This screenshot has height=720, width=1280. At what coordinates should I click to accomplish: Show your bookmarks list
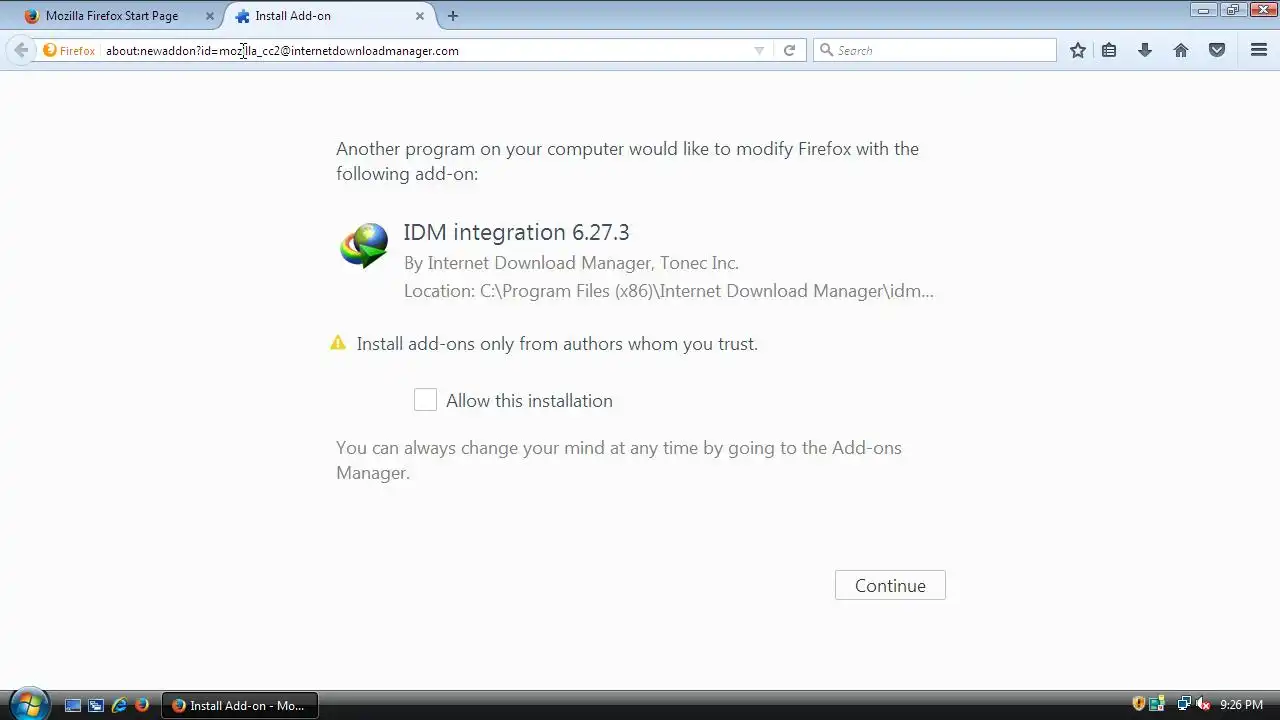click(x=1109, y=50)
